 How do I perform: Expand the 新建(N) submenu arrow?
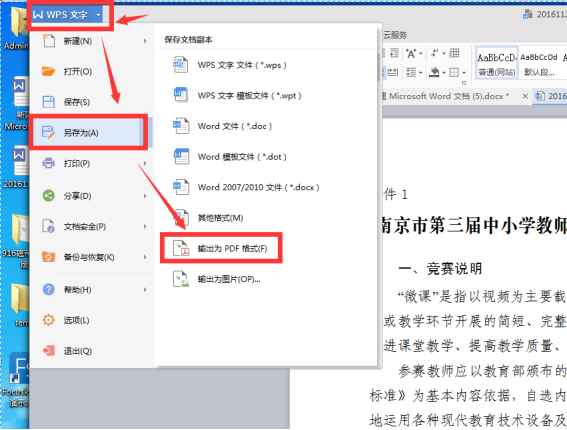145,41
